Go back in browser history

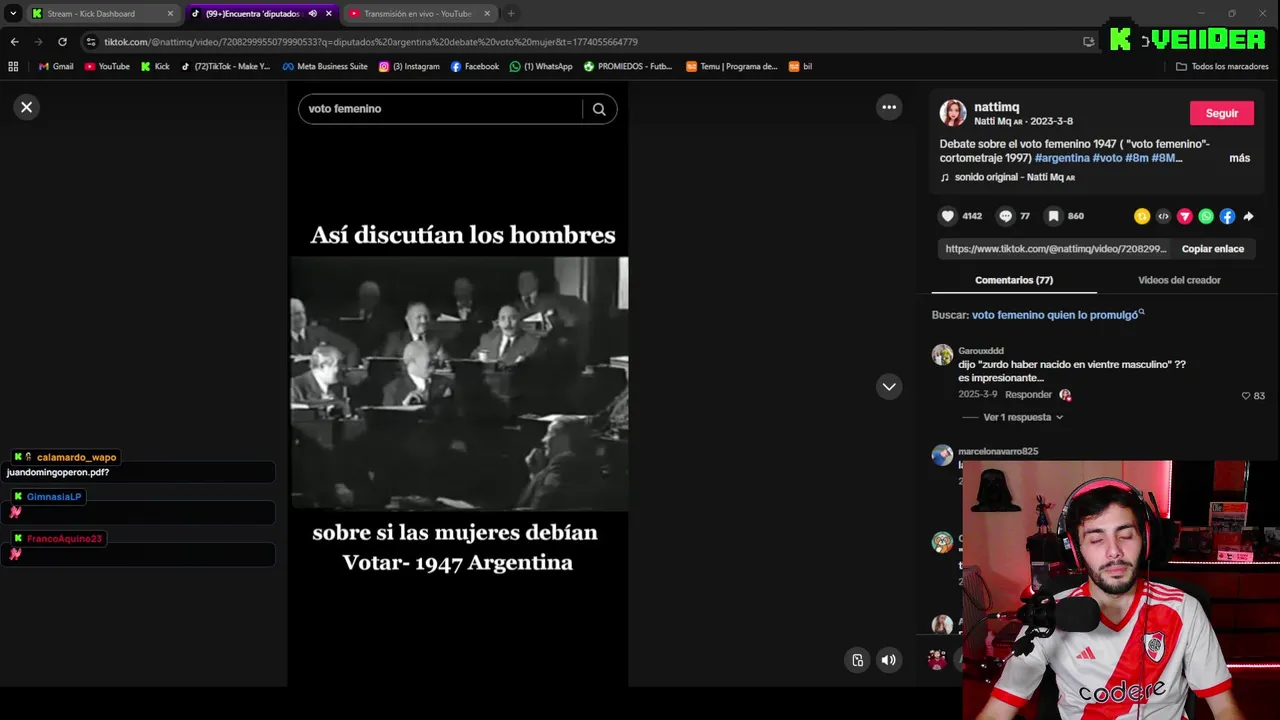(14, 42)
